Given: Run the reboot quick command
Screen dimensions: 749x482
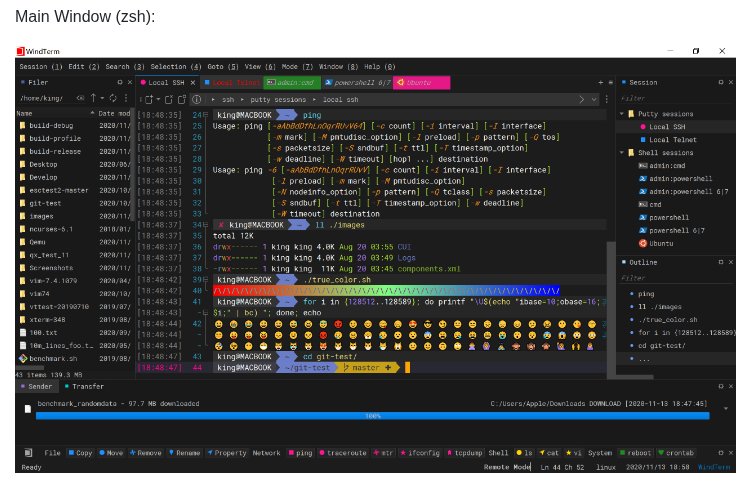Looking at the screenshot, I should 635,453.
